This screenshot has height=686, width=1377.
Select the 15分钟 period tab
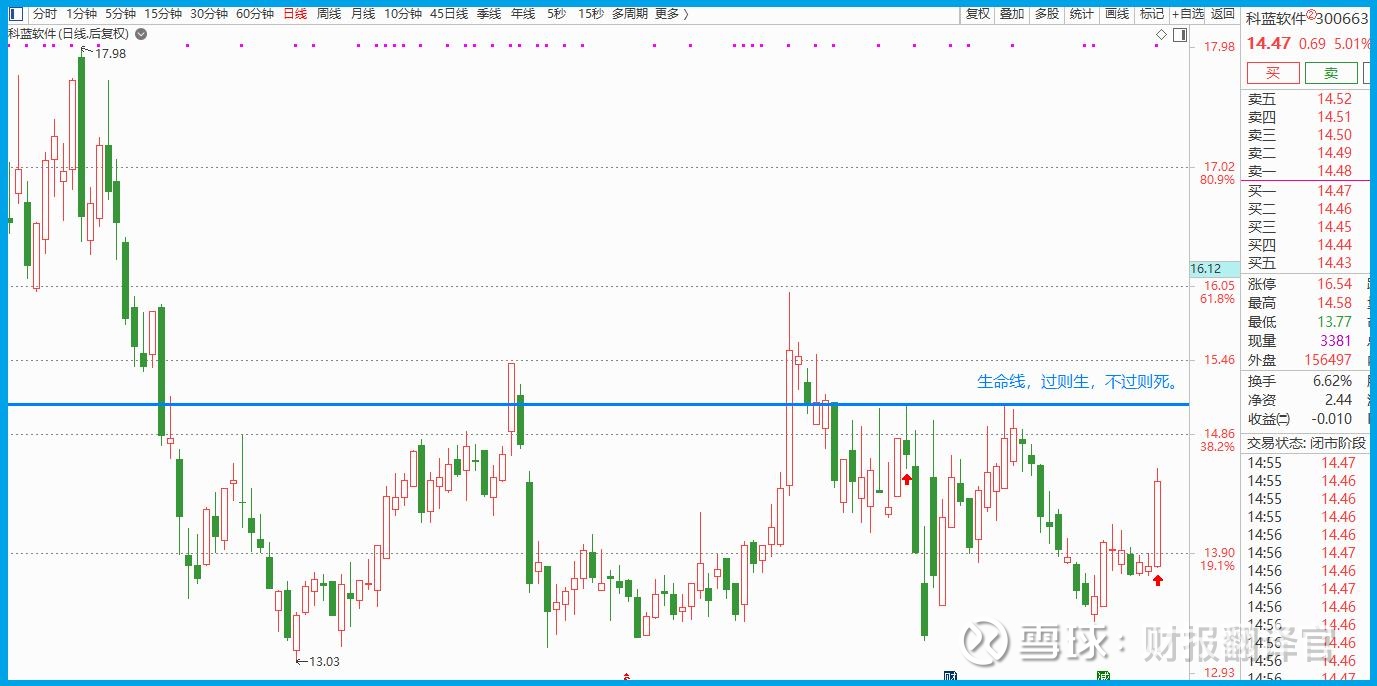[x=163, y=14]
